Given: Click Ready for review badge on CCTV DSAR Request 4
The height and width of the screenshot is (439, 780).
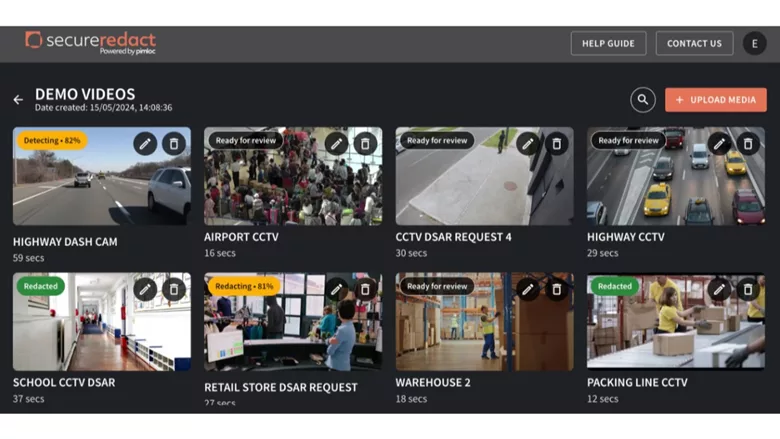Looking at the screenshot, I should tap(437, 141).
